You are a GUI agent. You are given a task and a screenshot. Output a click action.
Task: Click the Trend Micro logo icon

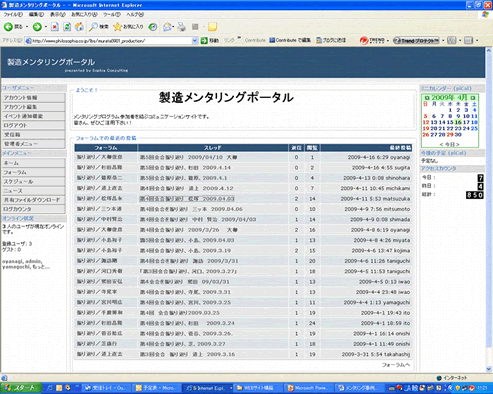(x=364, y=41)
